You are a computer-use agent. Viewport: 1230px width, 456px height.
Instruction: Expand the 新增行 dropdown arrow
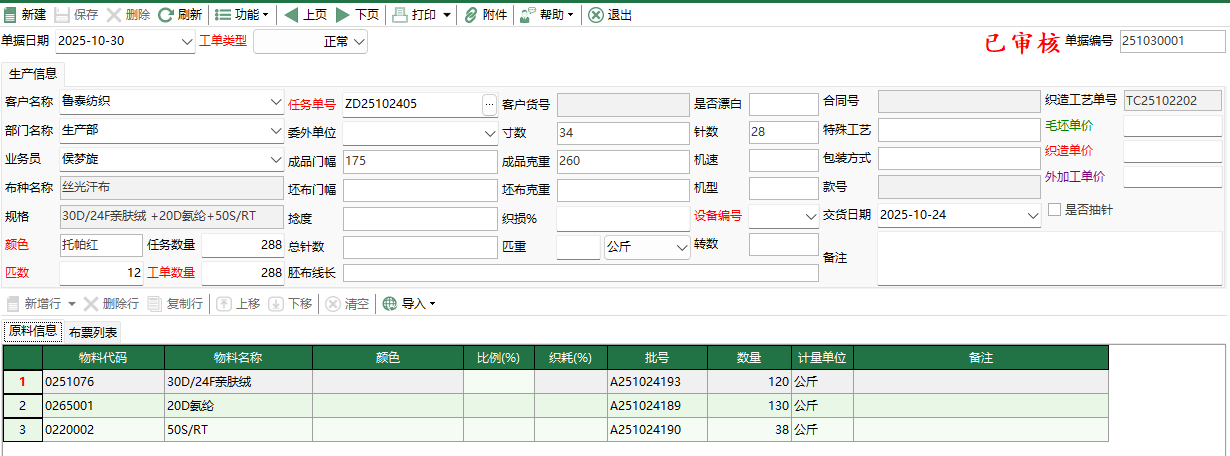[x=72, y=304]
